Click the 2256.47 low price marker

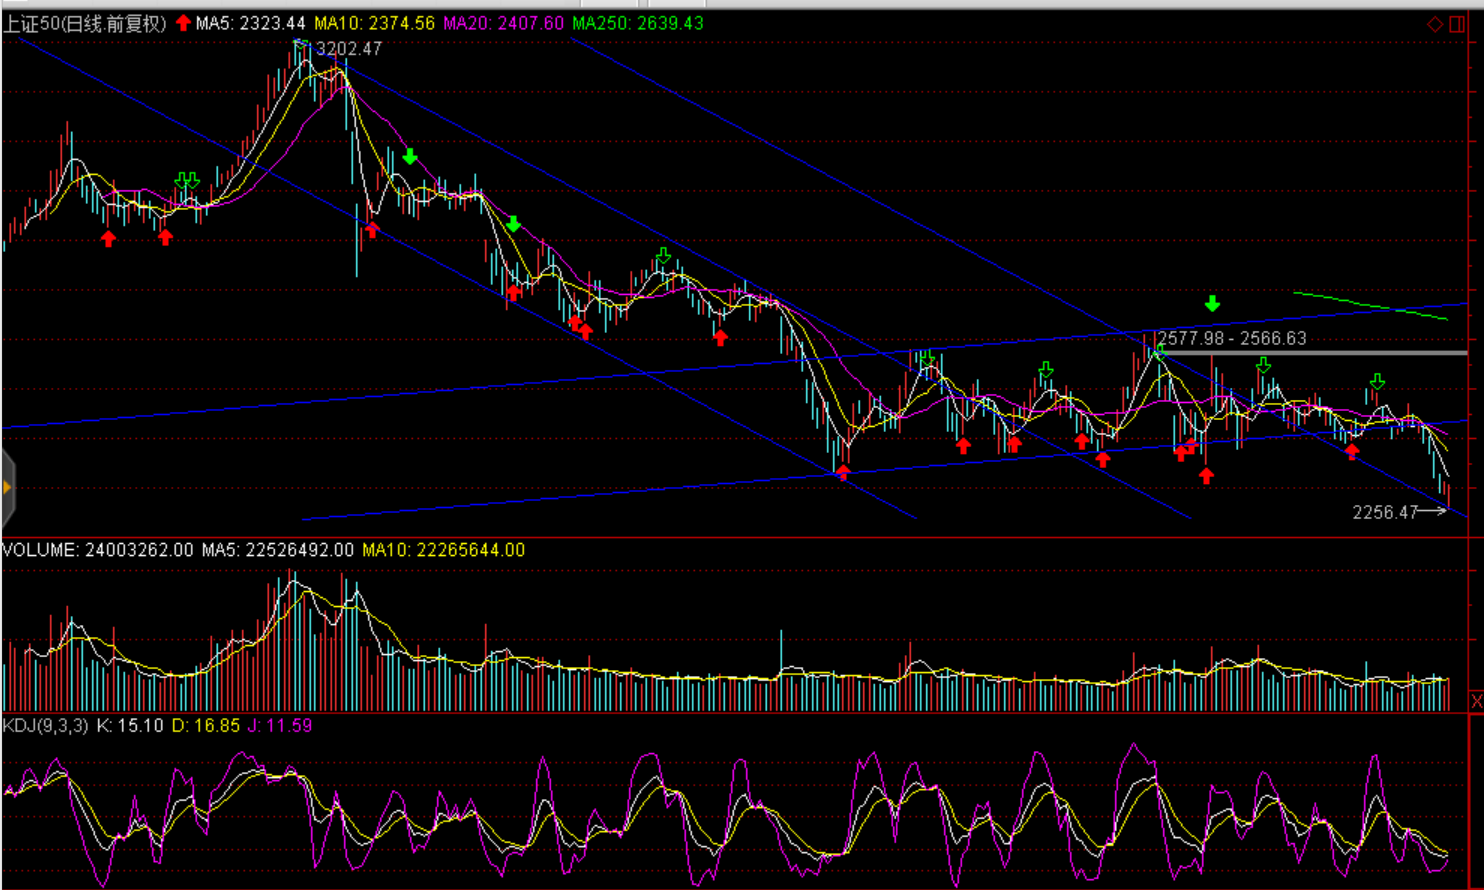pos(1385,512)
